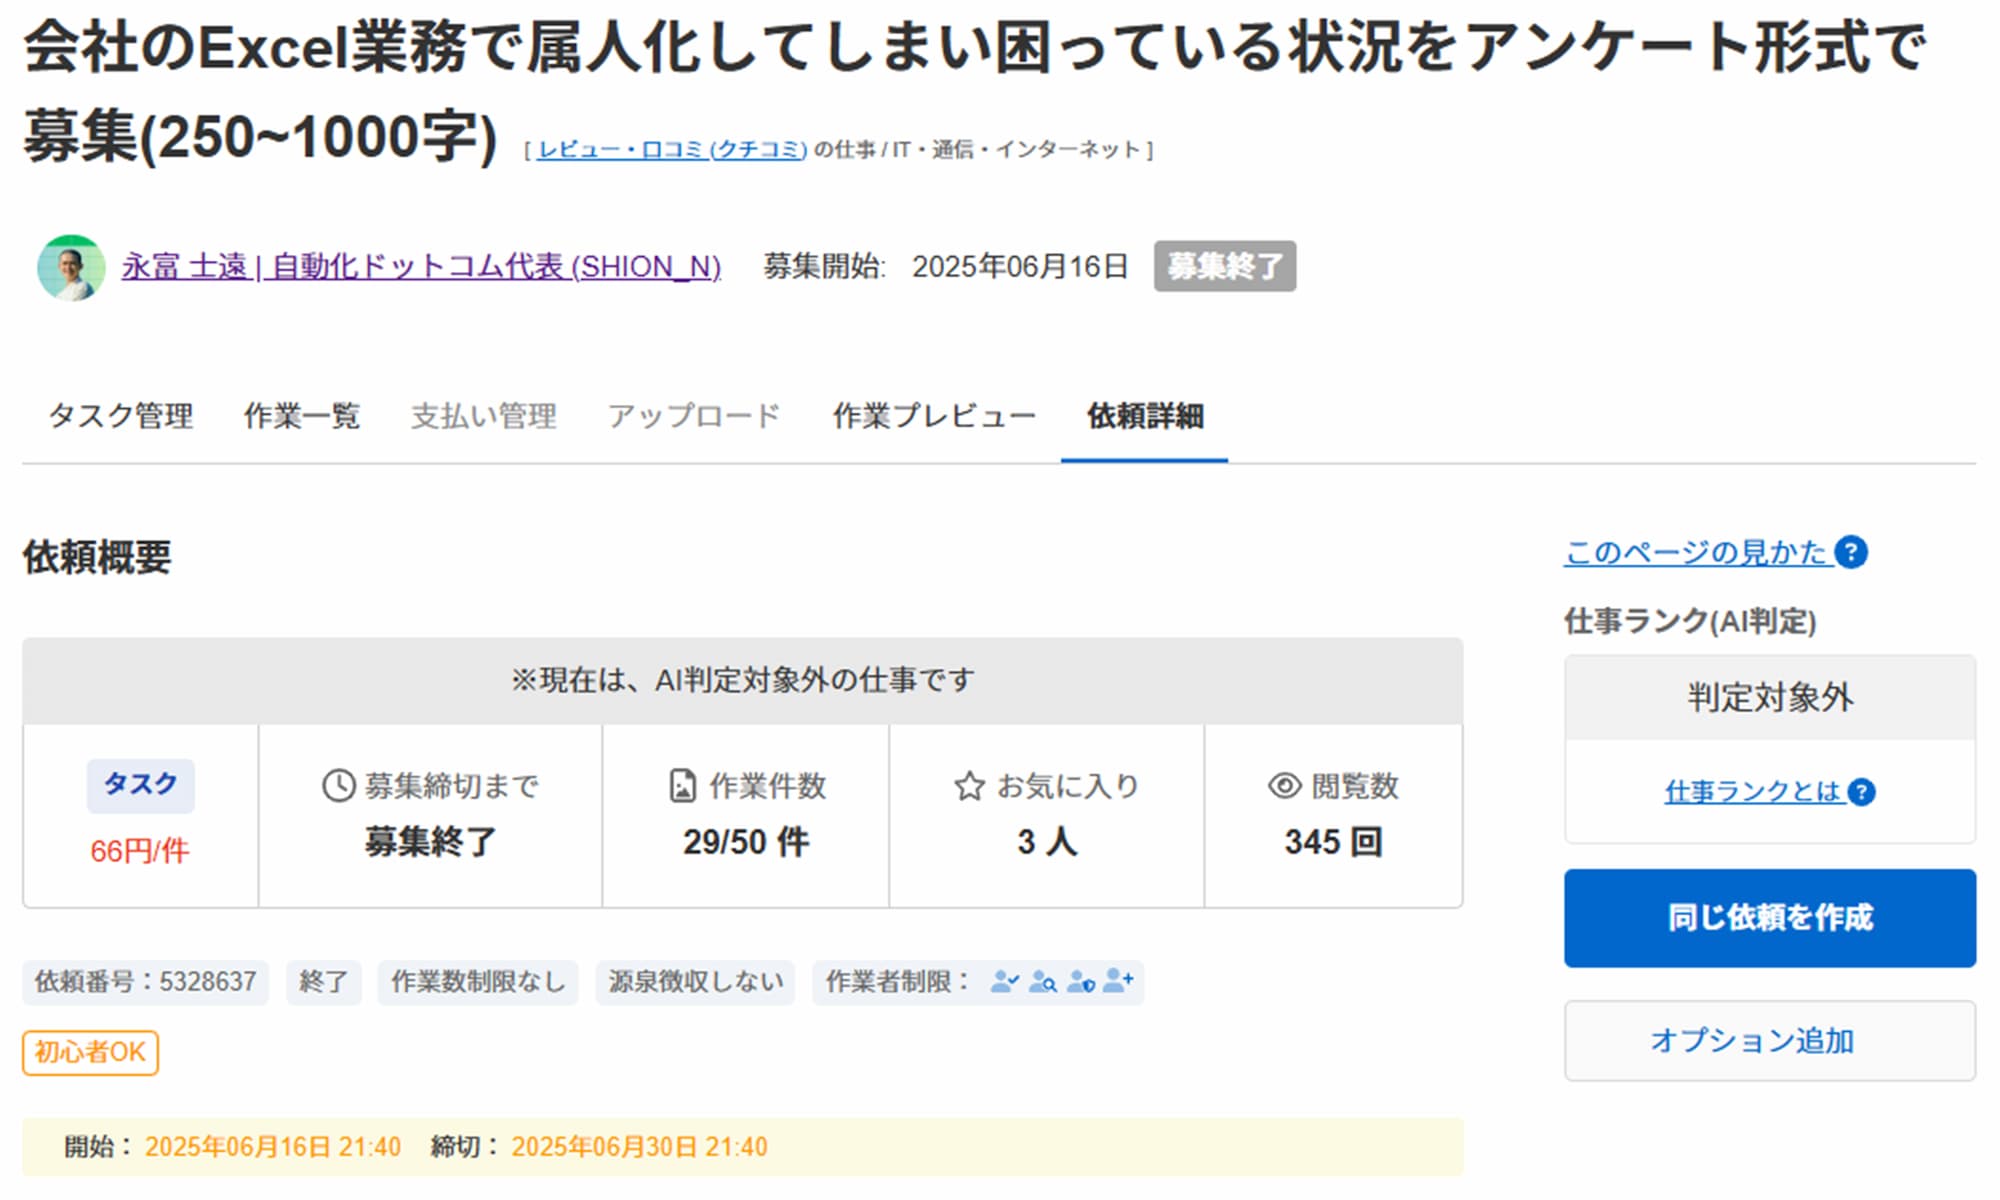Switch to the 作業一覧 tab
The image size is (2000, 1200).
pos(302,417)
